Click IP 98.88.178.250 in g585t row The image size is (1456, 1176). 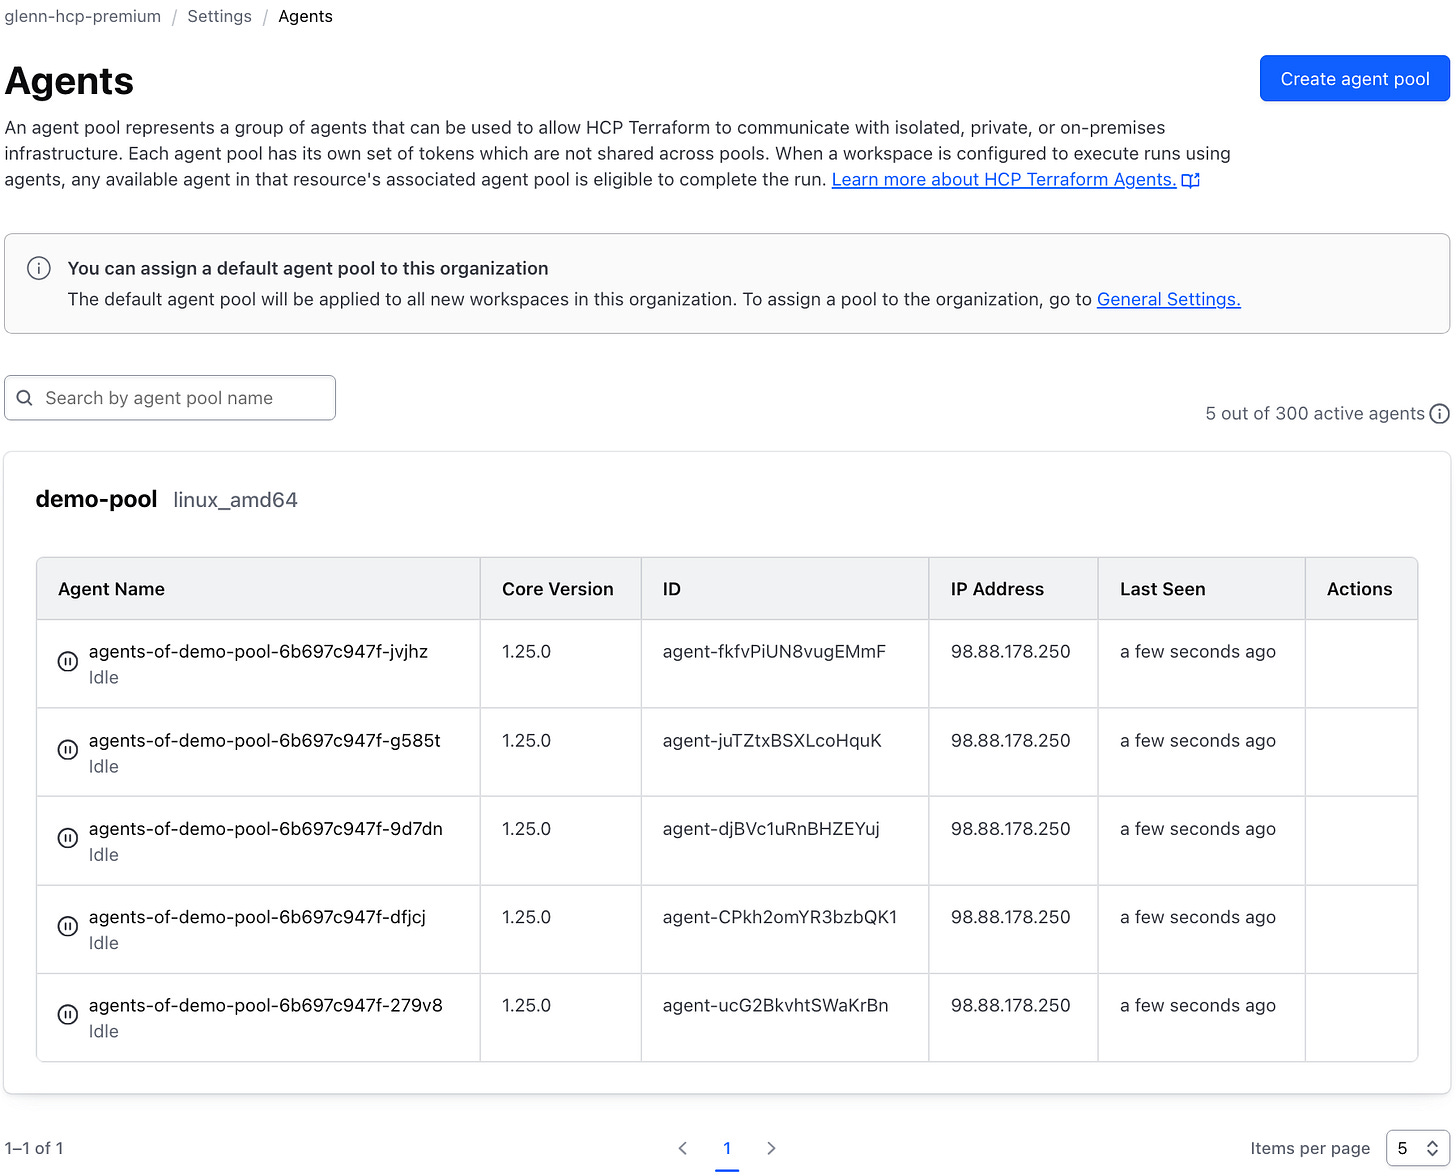(x=1010, y=740)
